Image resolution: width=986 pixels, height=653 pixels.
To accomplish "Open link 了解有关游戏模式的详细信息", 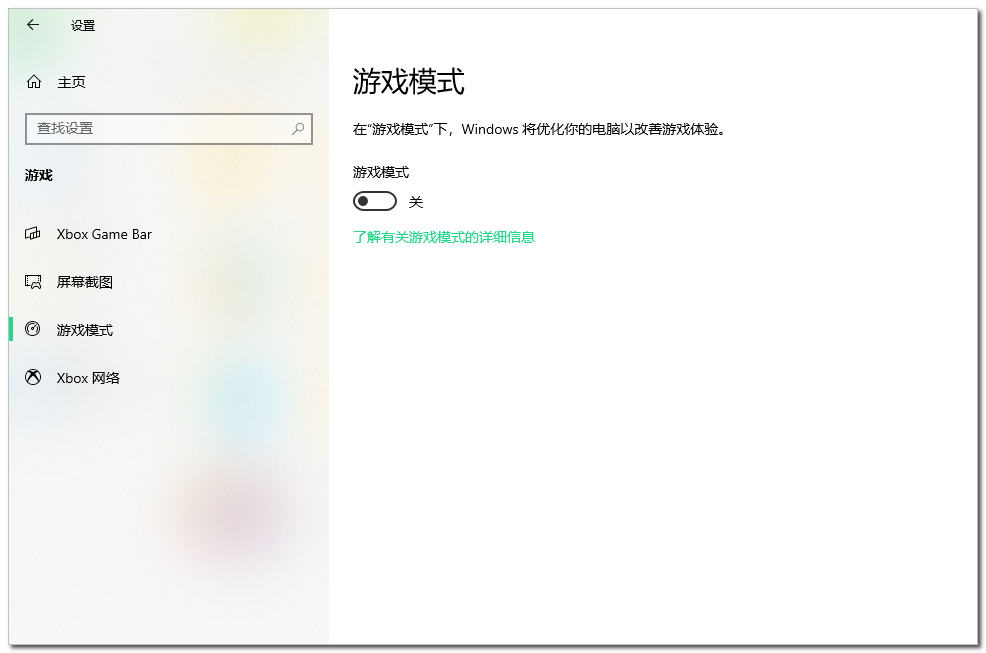I will tap(444, 237).
